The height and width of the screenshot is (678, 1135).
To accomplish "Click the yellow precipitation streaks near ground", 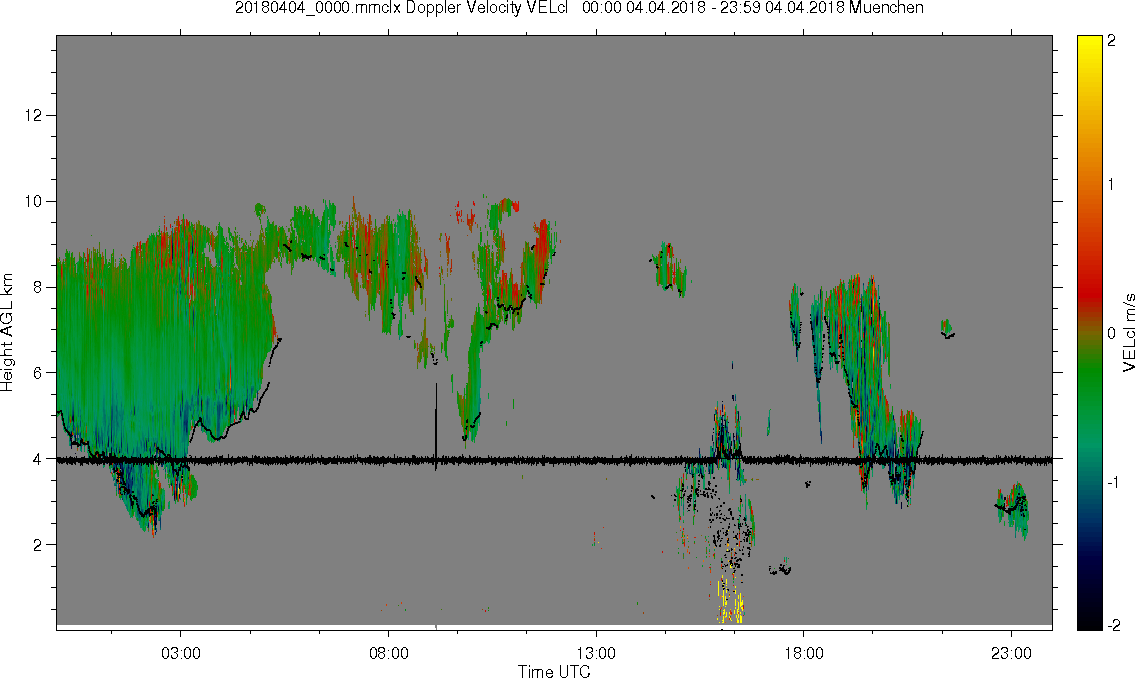I will (730, 601).
